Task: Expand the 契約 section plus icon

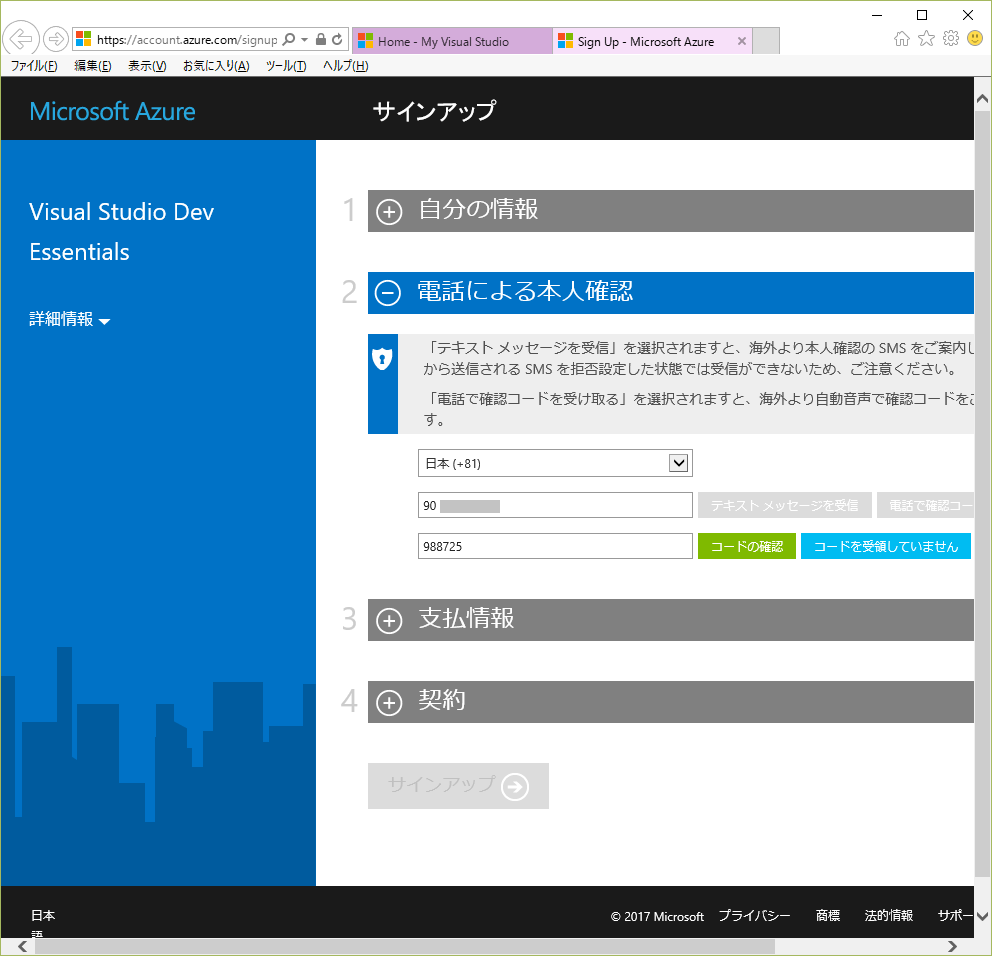Action: tap(389, 702)
